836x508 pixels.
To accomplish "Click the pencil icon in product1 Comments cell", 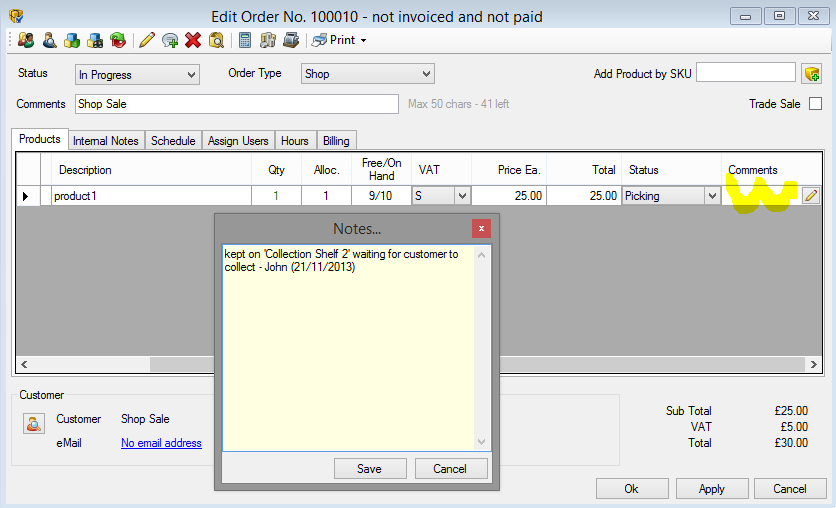I will coord(810,196).
